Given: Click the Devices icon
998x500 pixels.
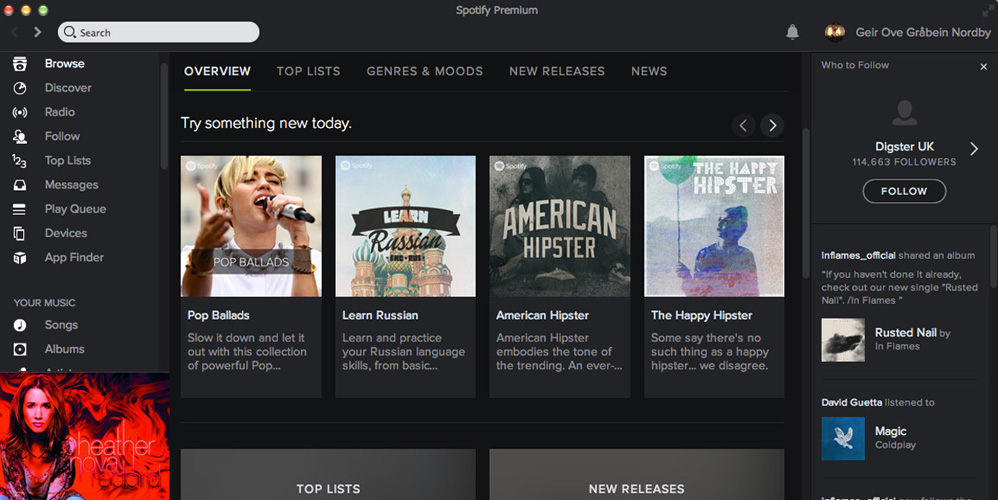Looking at the screenshot, I should pos(20,233).
